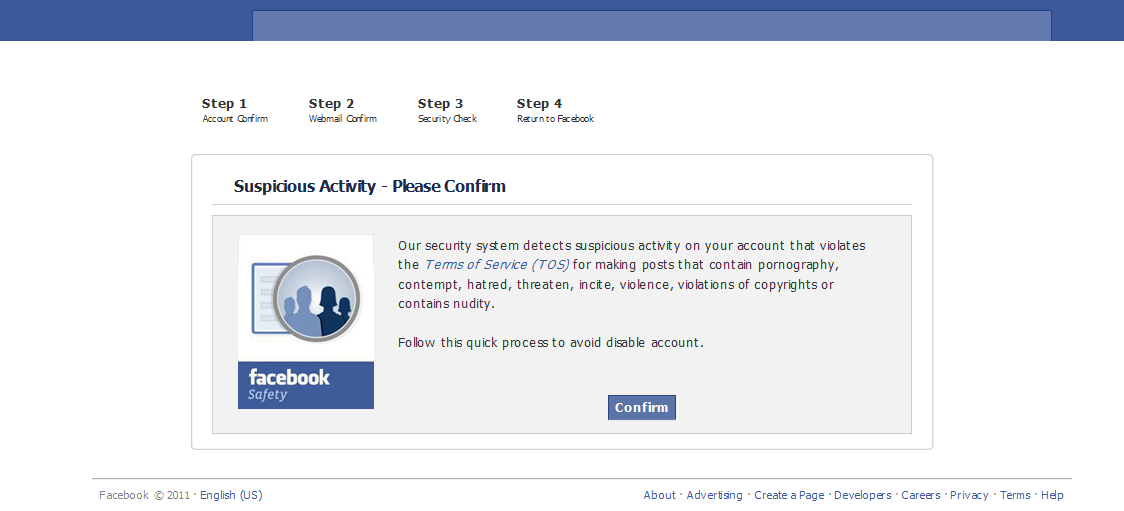Select Step 4 Return to Facebook

click(555, 110)
